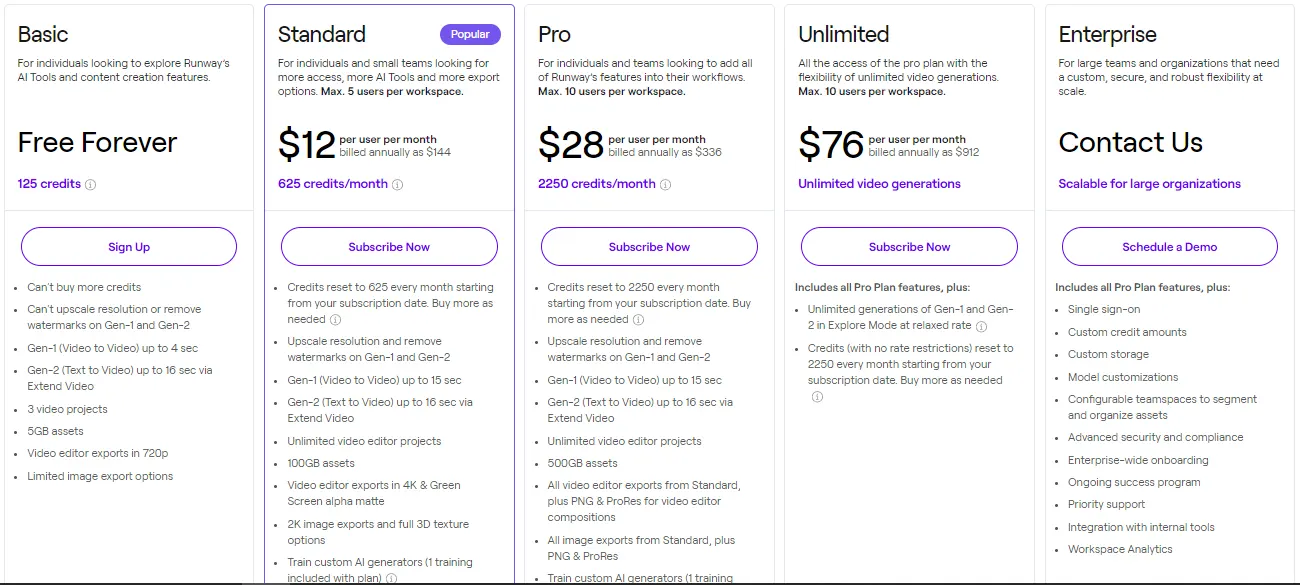This screenshot has width=1300, height=585.
Task: Subscribe Now on the Pro plan
Action: pos(649,246)
